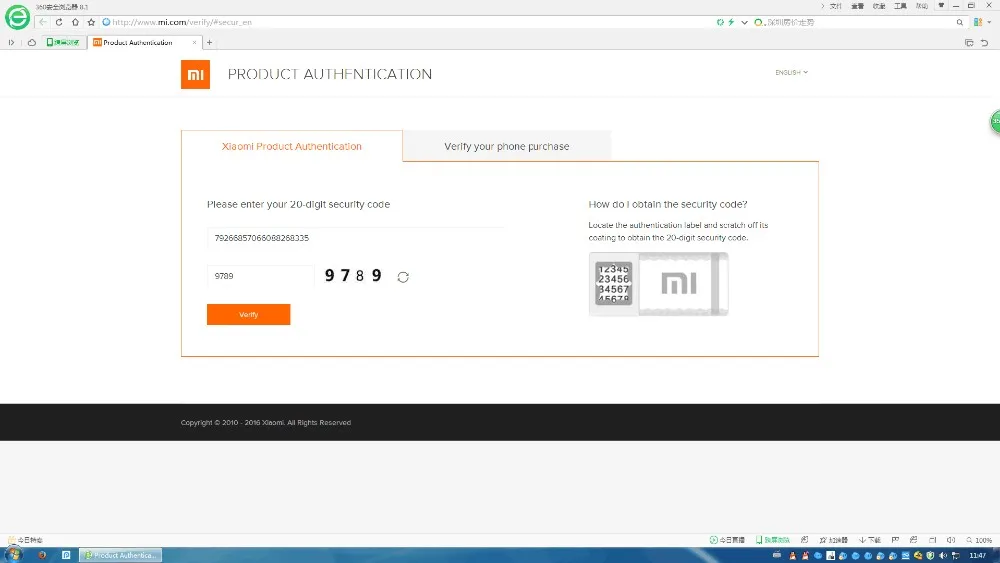Open the 查看 menu
The image size is (1000, 563).
[x=857, y=6]
